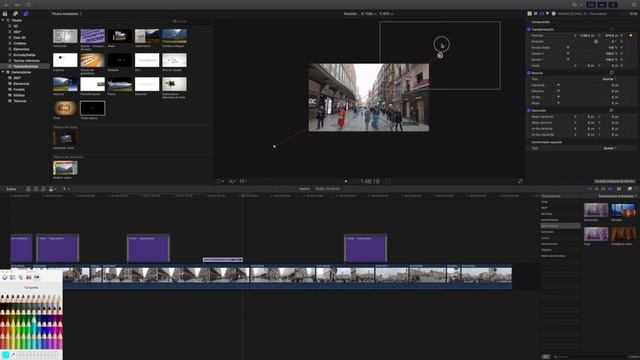Image resolution: width=640 pixels, height=360 pixels.
Task: Select the last purple title clip
Action: 365,248
